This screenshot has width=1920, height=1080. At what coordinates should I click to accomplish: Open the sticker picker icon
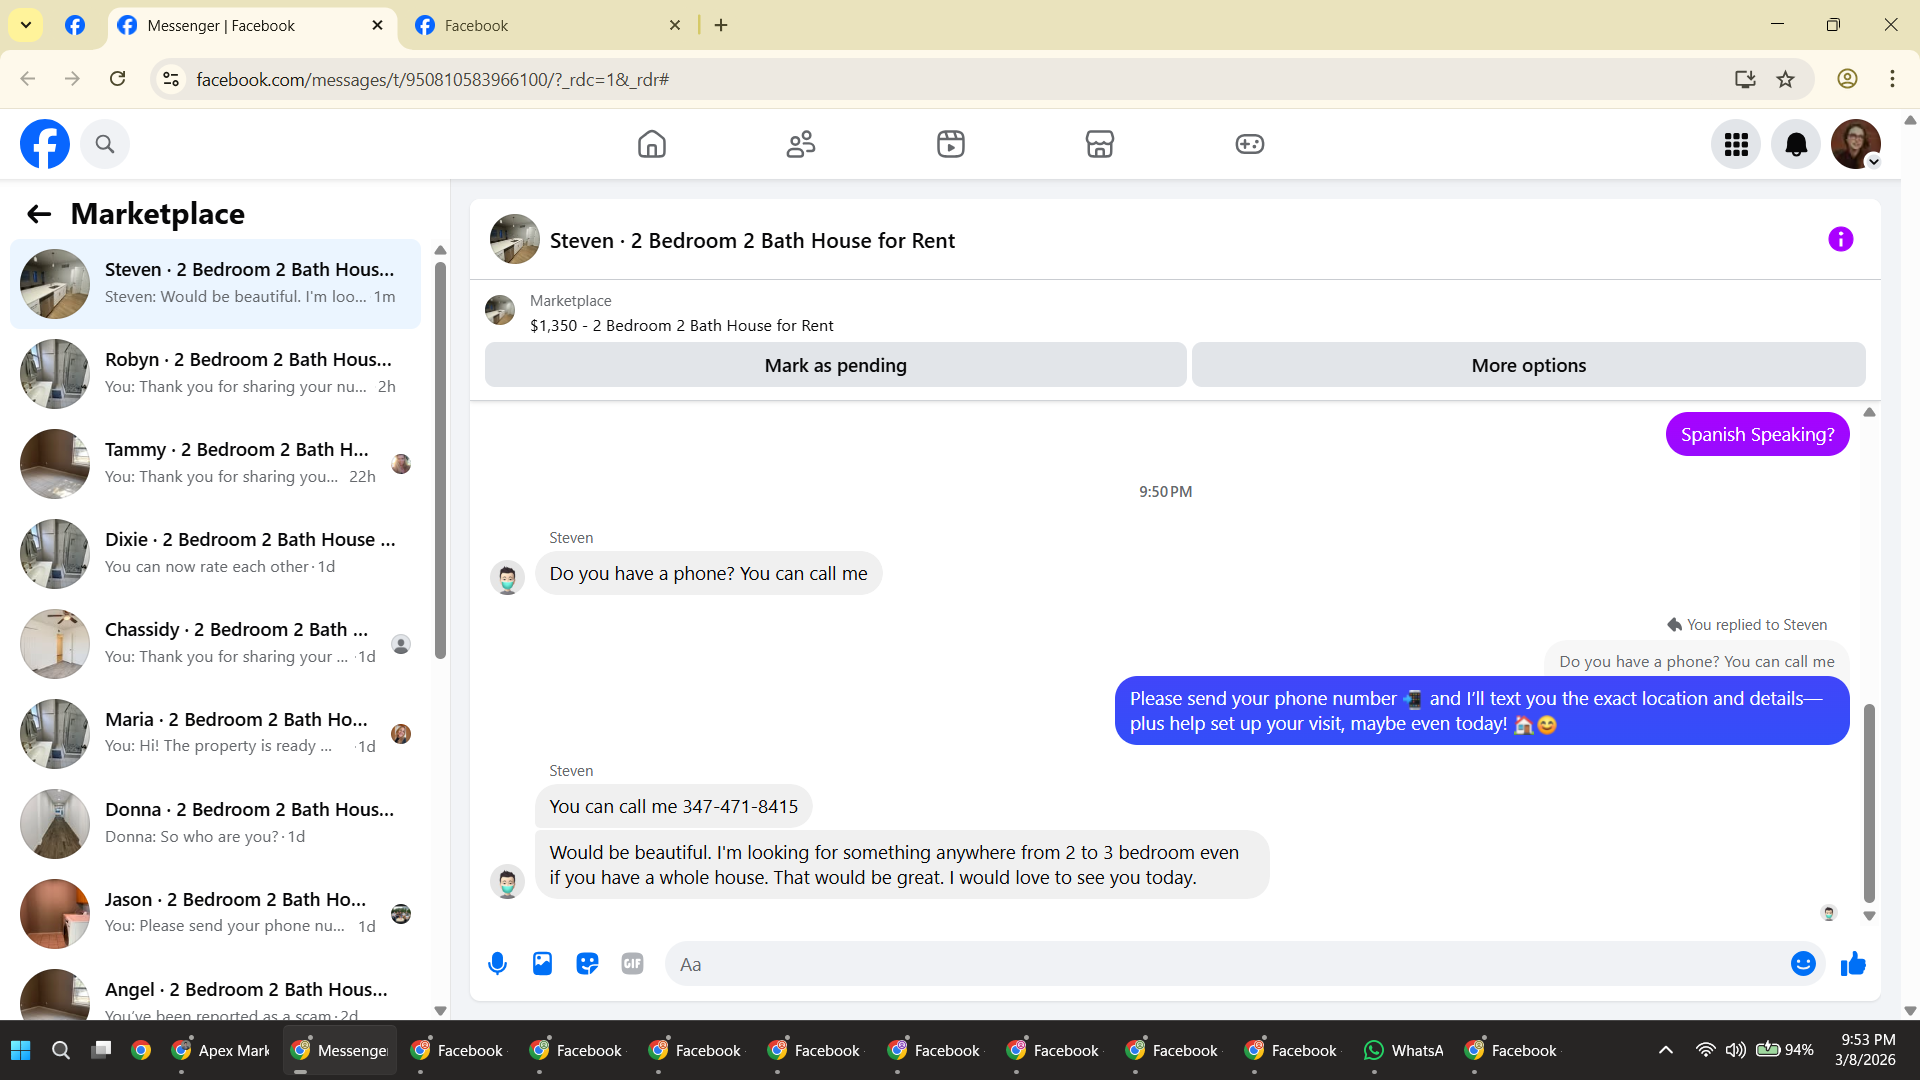click(587, 964)
